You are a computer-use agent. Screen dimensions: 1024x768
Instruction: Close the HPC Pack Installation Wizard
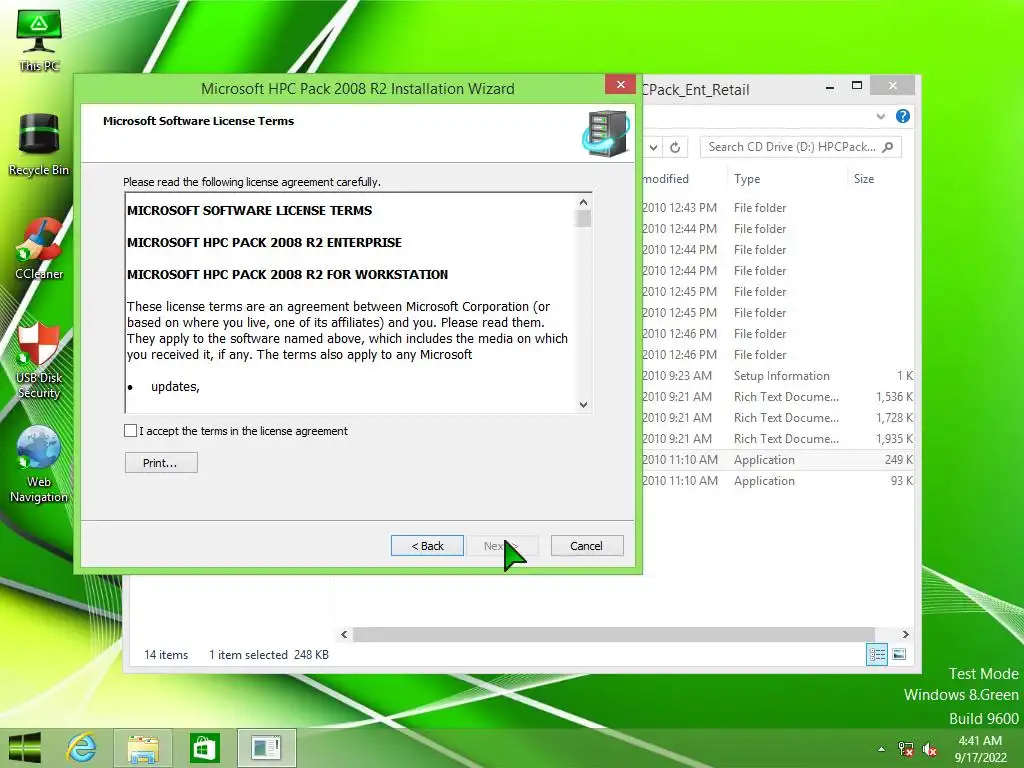point(620,85)
